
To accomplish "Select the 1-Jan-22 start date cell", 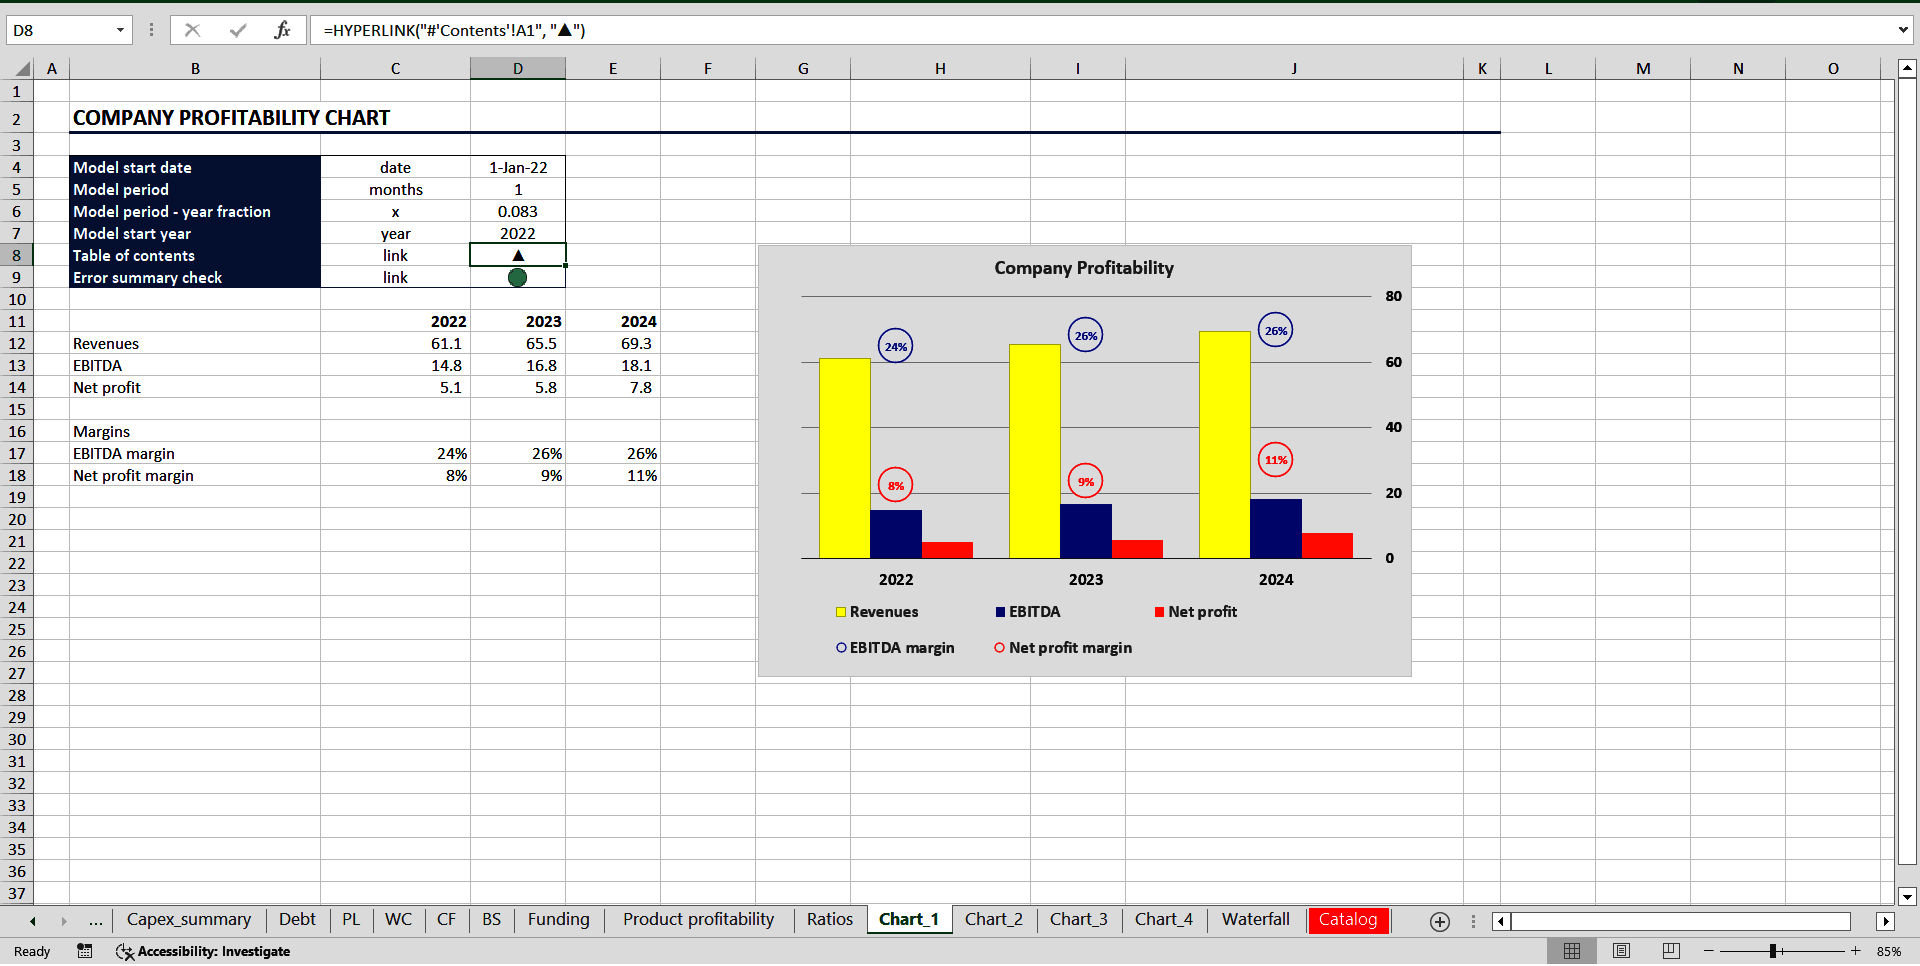I will tap(518, 168).
